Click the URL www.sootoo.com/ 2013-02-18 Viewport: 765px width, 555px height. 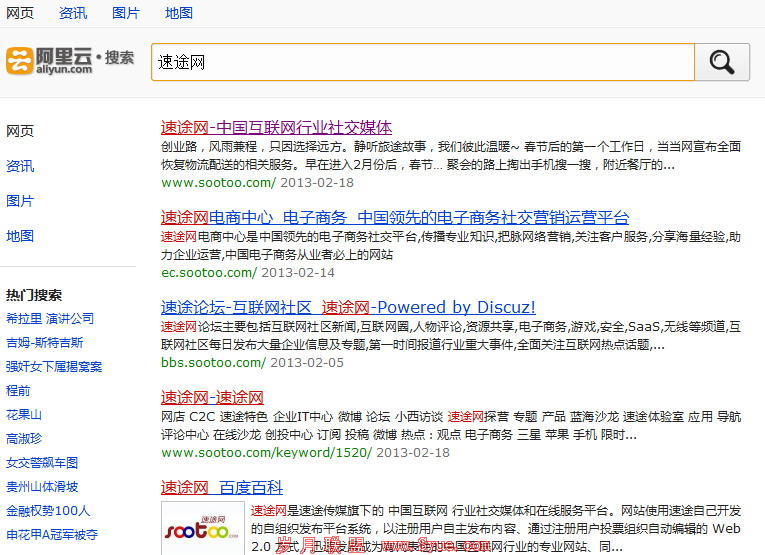[x=257, y=182]
